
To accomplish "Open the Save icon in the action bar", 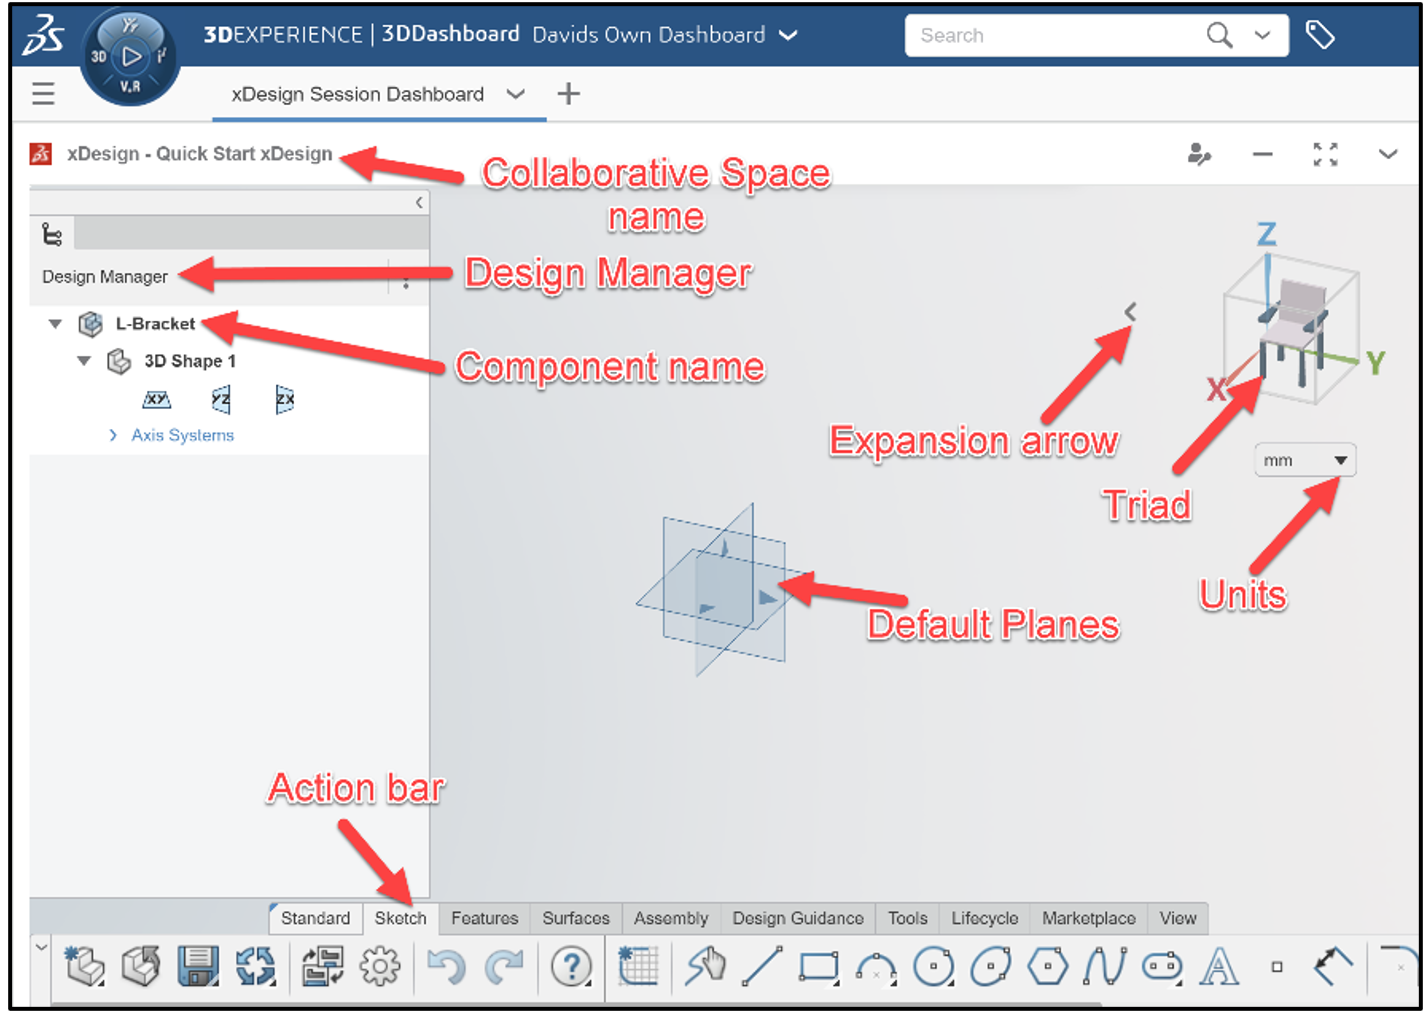I will tap(197, 966).
